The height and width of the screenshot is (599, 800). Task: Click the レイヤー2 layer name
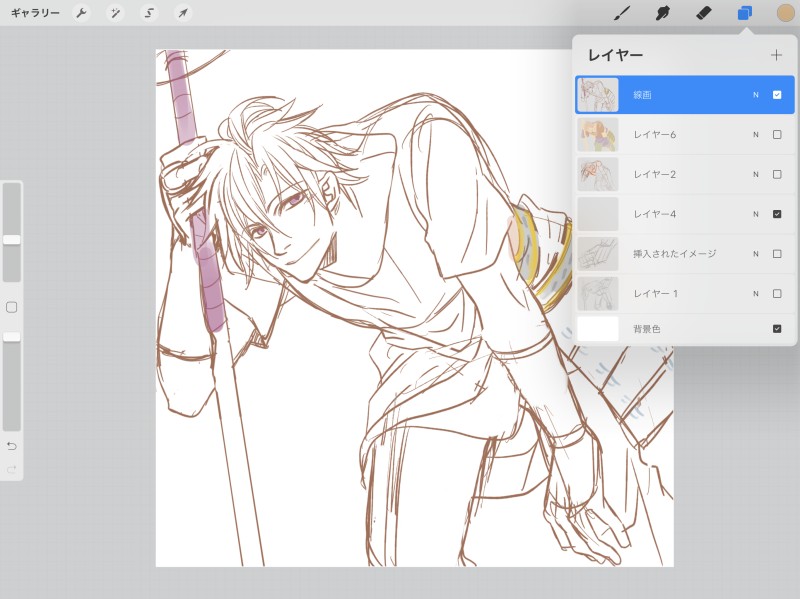click(x=655, y=174)
